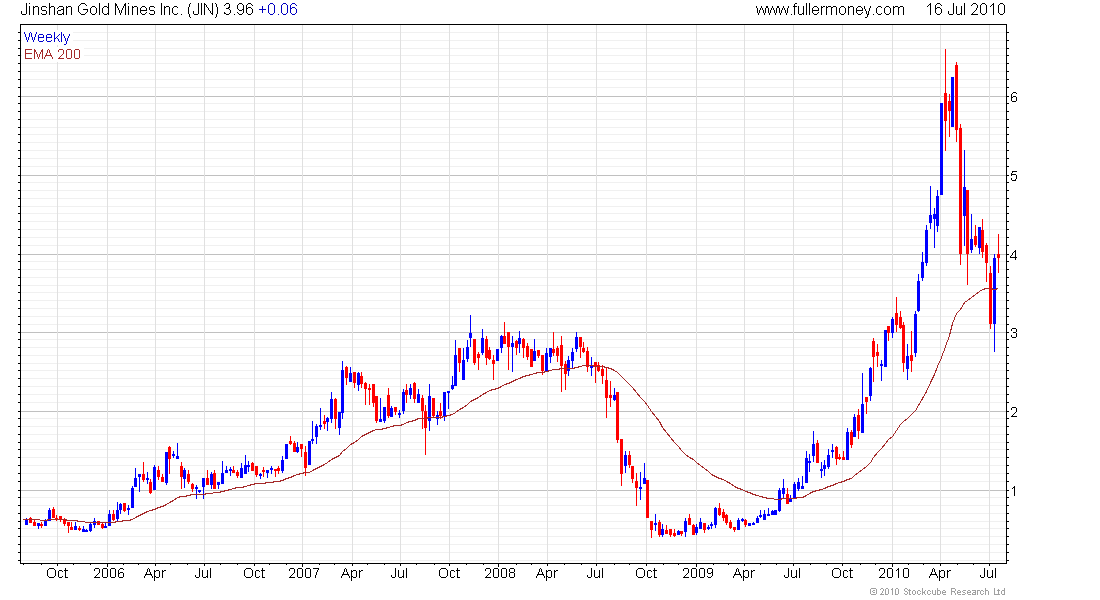Click the y-axis label 2
The width and height of the screenshot is (1100, 600).
[x=1014, y=413]
